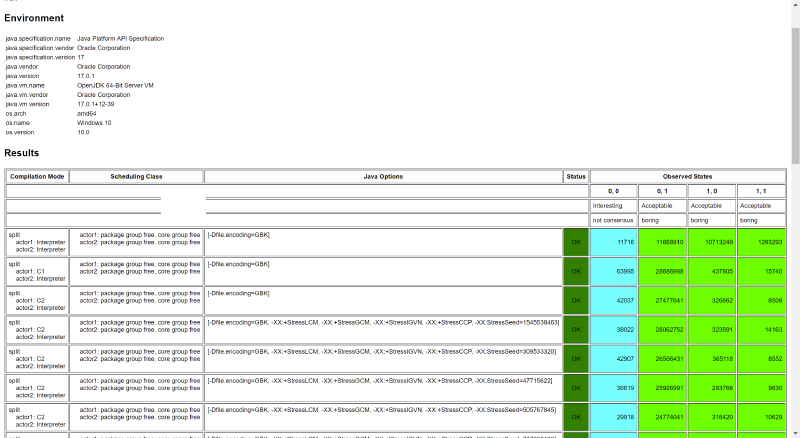Click the green OK status in first row
The width and height of the screenshot is (800, 438).
pos(576,242)
